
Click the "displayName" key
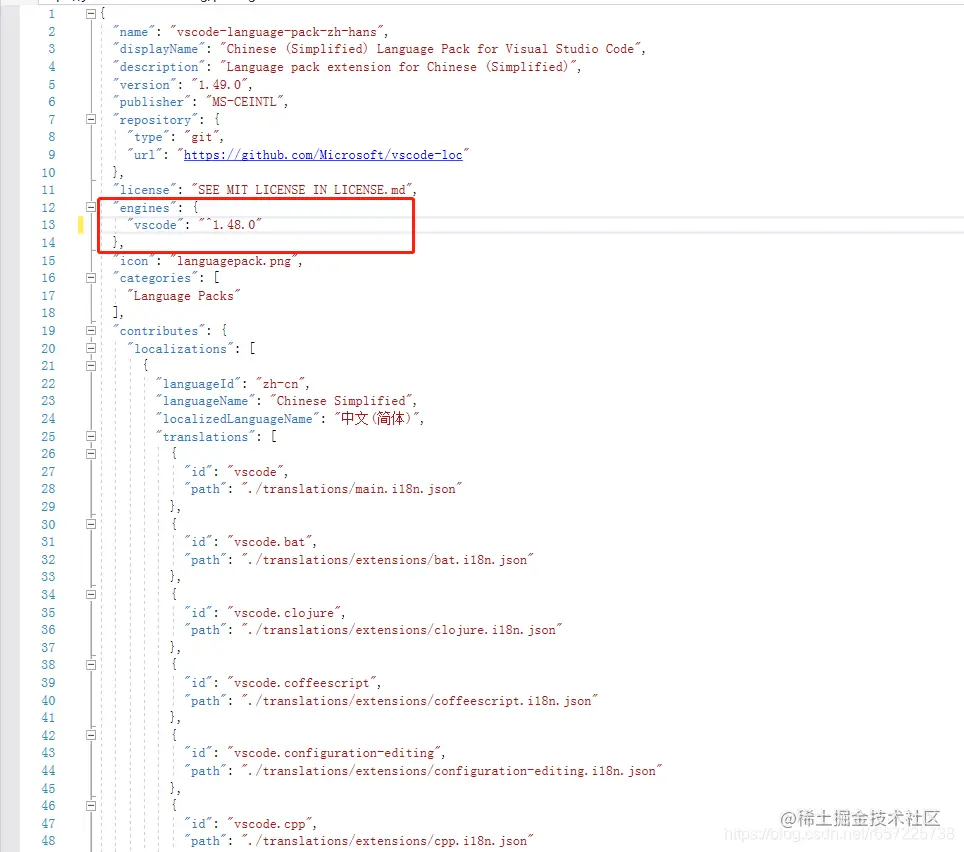coord(159,49)
